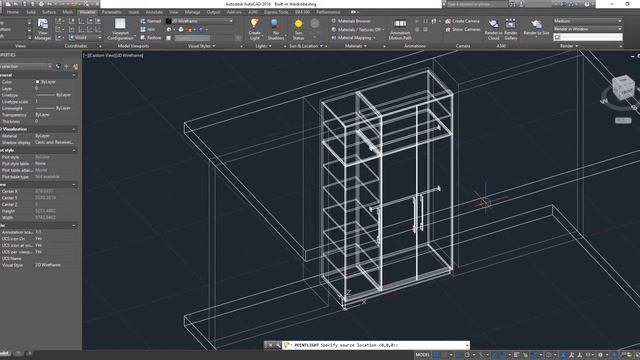Viewport: 640px width, 360px height.
Task: Click the Help icon in title bar
Action: pyautogui.click(x=587, y=4)
